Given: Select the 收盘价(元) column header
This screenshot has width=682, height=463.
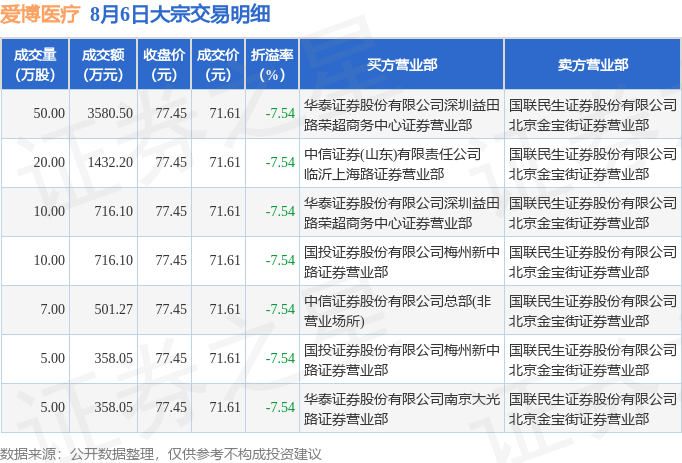Looking at the screenshot, I should coord(164,64).
